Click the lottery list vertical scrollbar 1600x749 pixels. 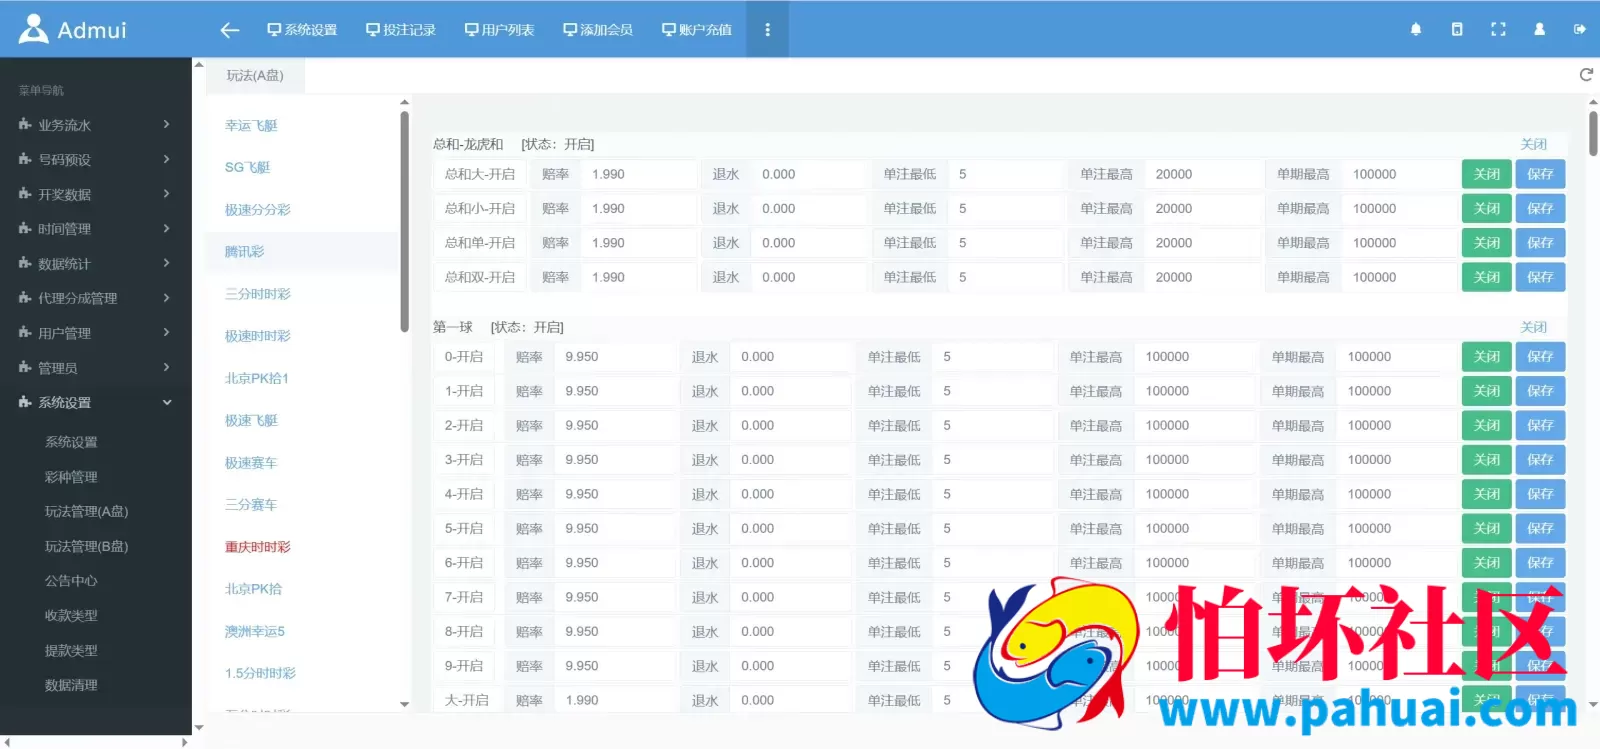click(404, 221)
